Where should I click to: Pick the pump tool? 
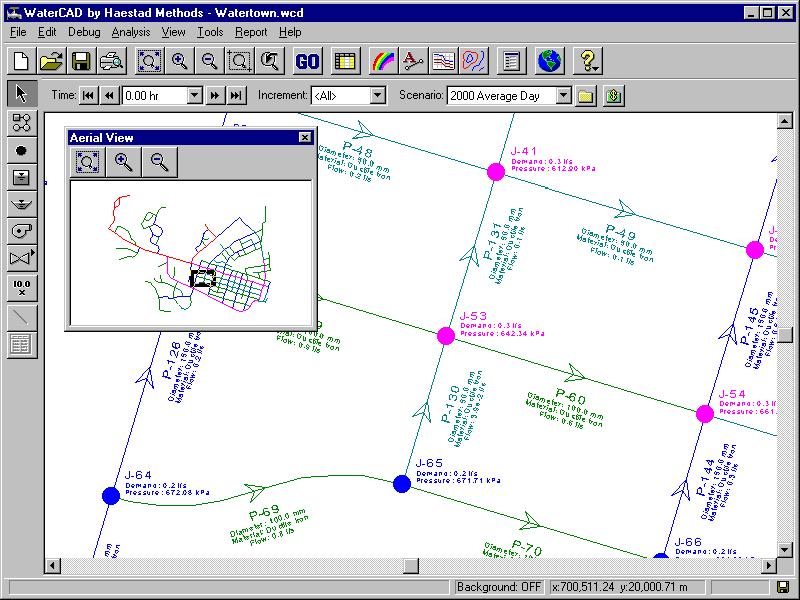21,232
